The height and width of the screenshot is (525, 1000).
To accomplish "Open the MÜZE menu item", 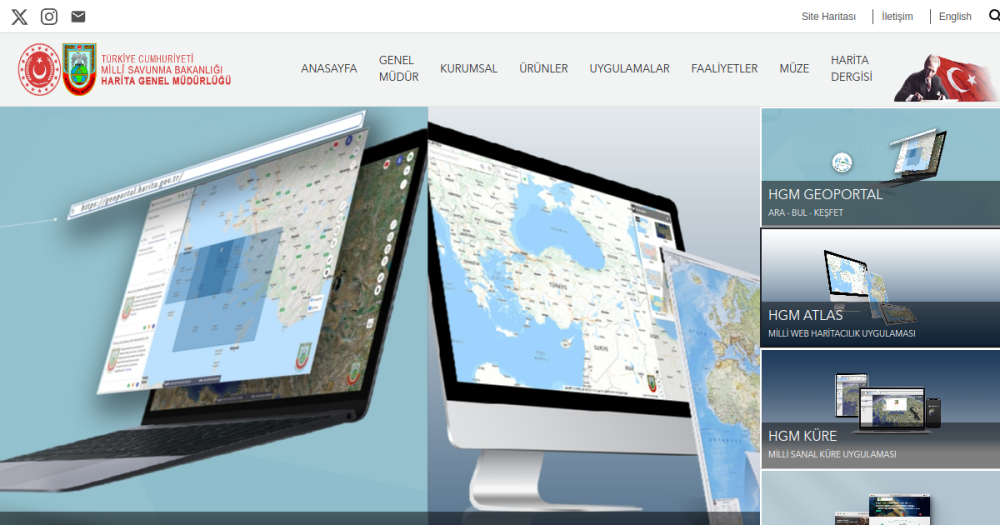I will pos(794,68).
